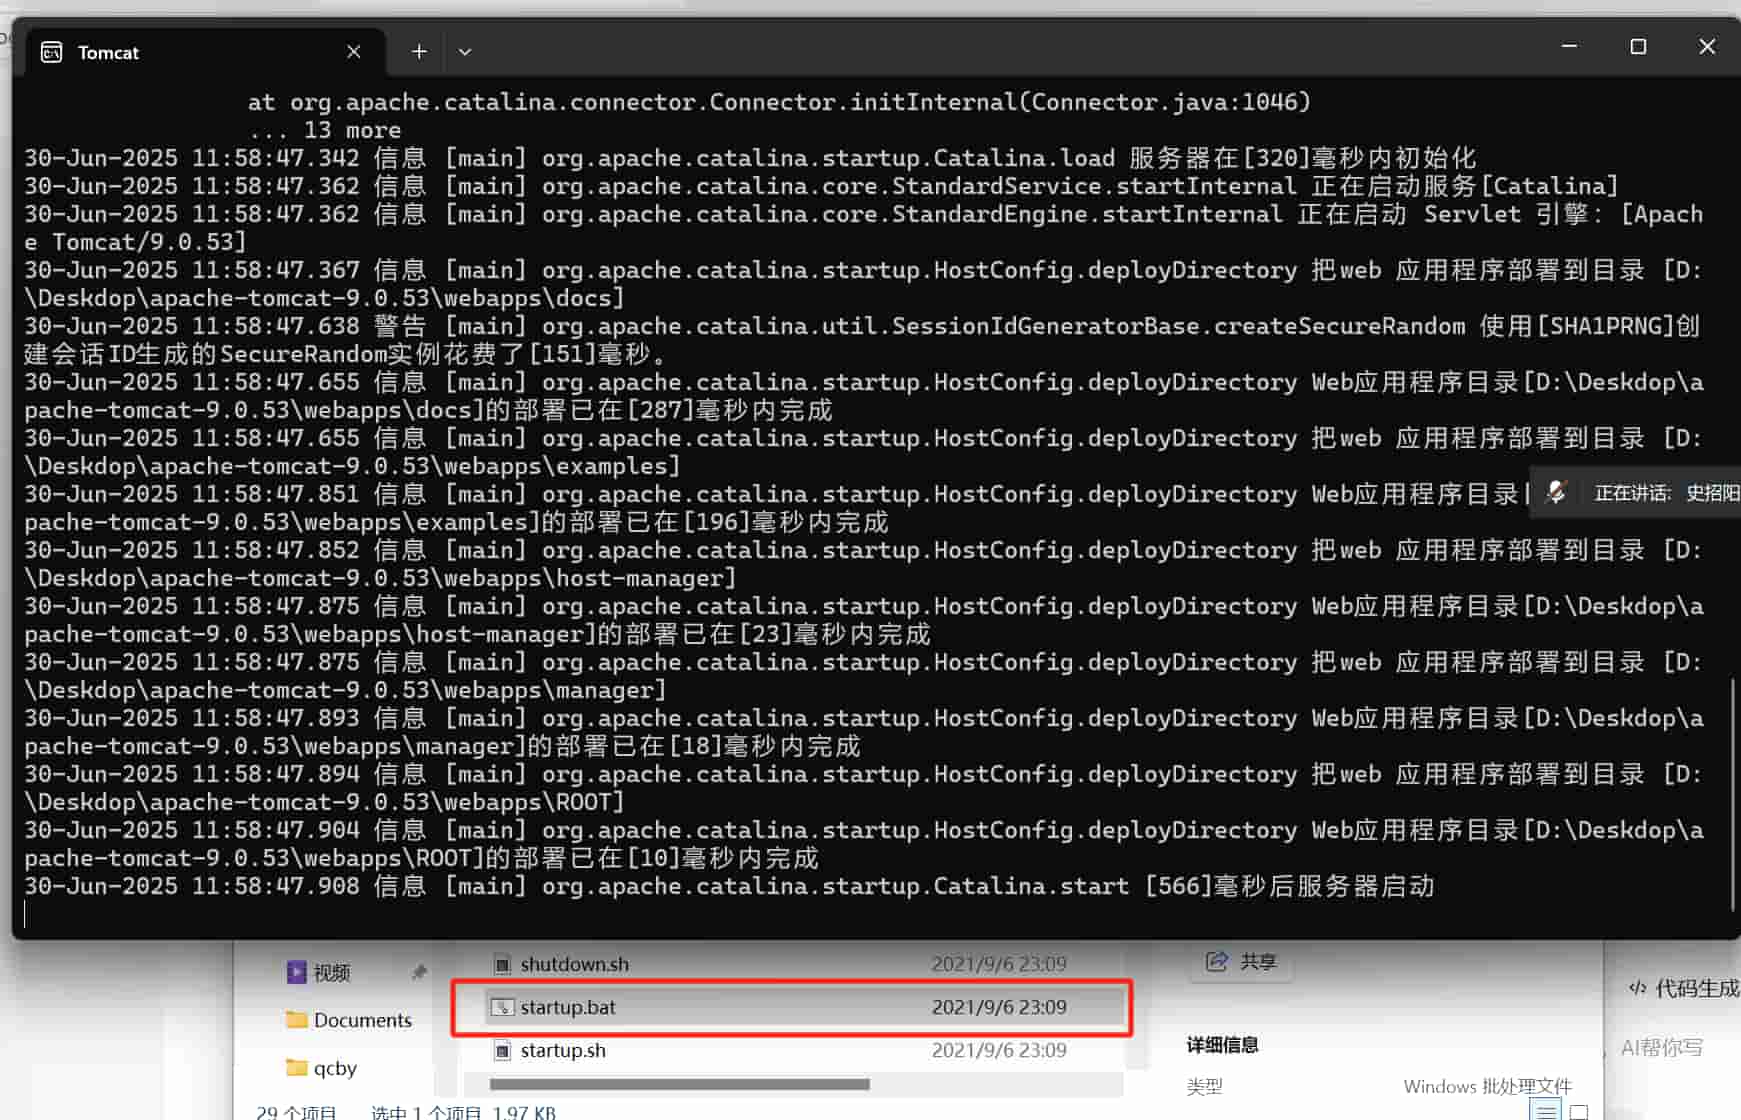Click the 正在讲话 speaker name label
This screenshot has width=1741, height=1120.
[x=1667, y=493]
